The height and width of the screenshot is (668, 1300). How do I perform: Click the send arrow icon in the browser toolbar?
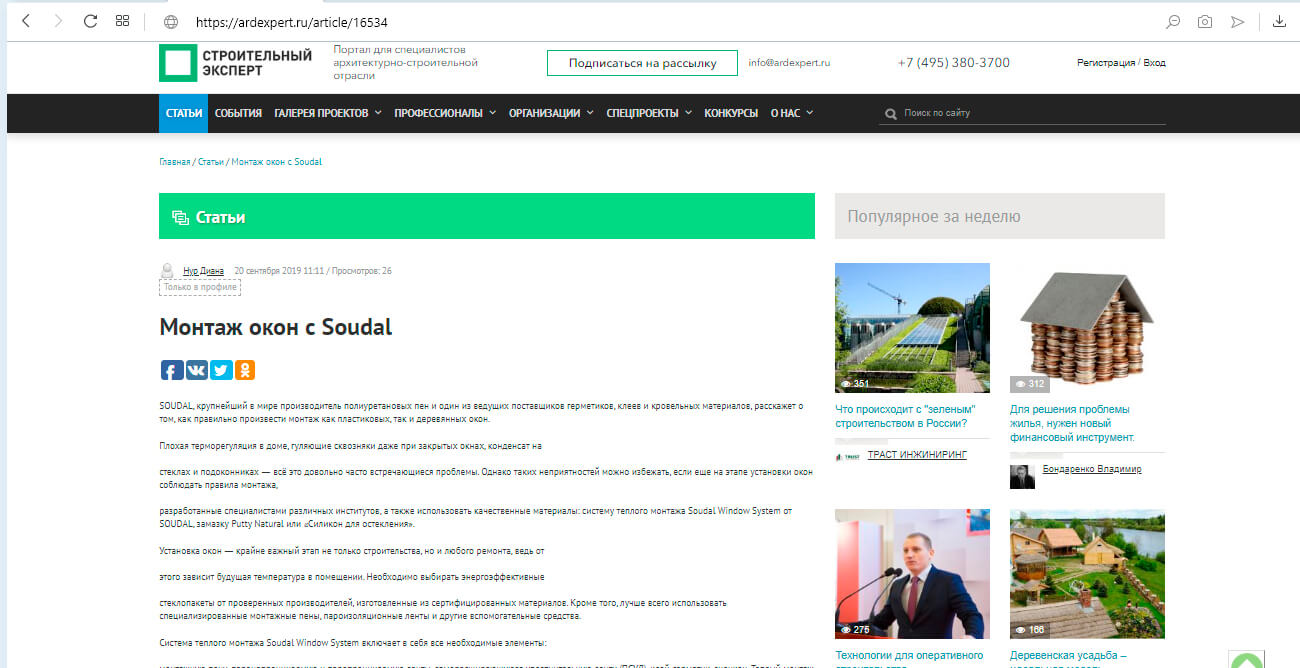(x=1237, y=21)
